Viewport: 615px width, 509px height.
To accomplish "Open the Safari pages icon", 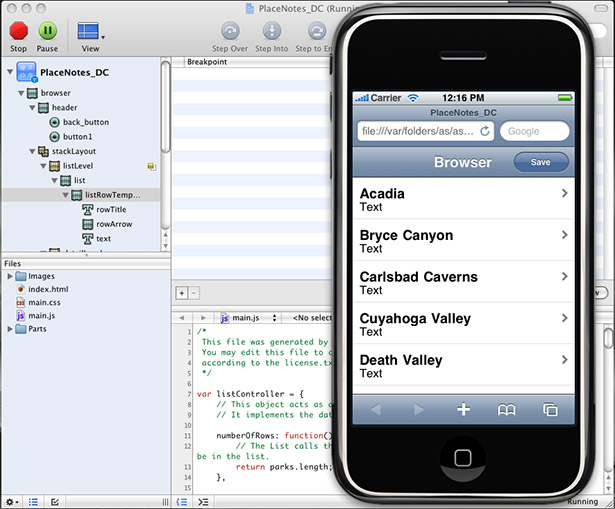I will tap(550, 410).
